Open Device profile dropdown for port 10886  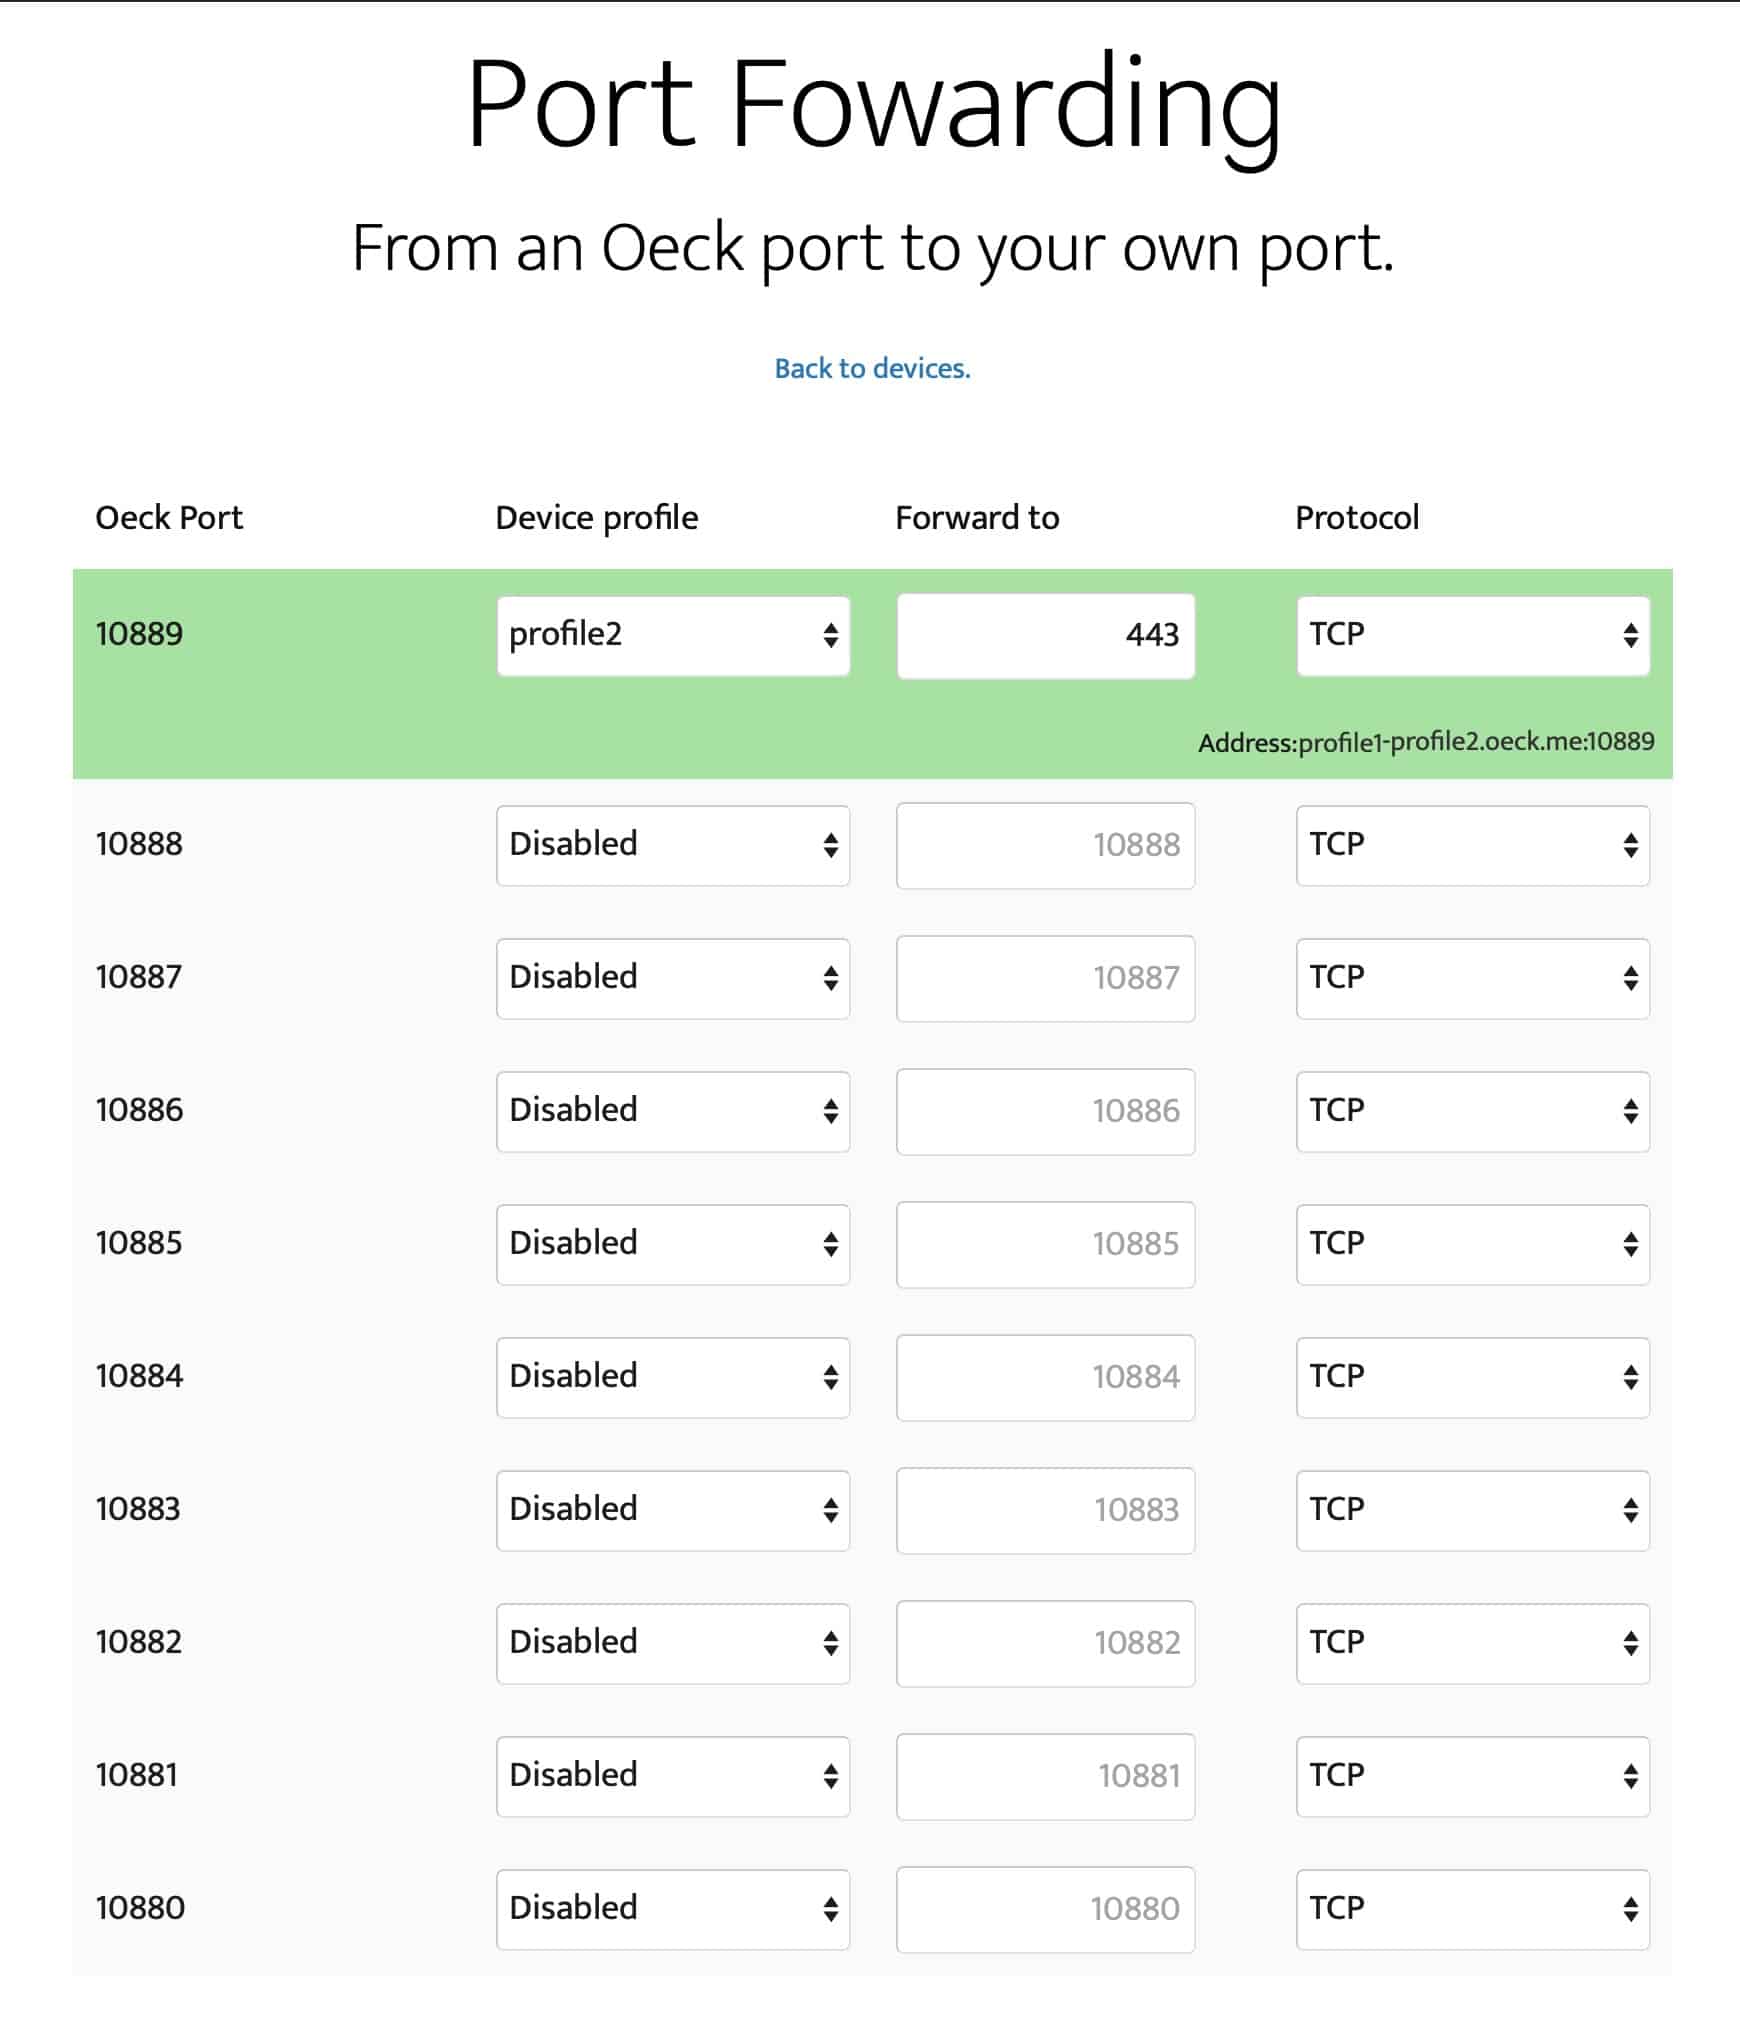[x=673, y=1111]
